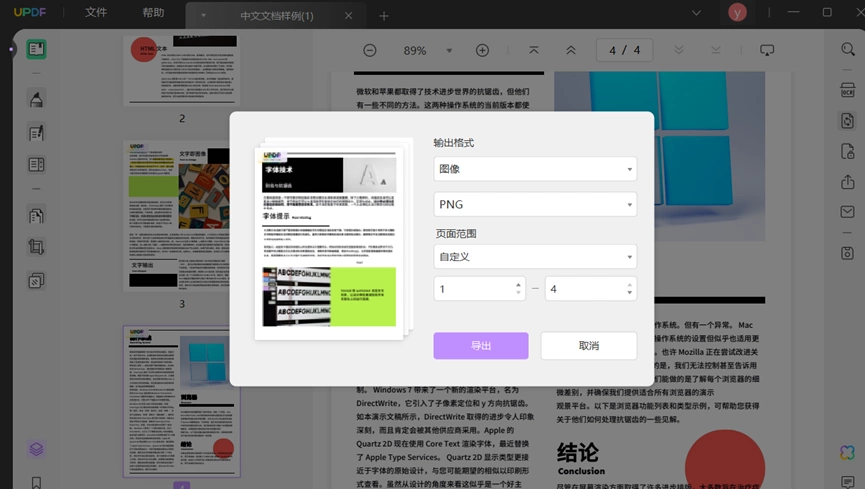The height and width of the screenshot is (489, 865).
Task: Click the 取消 cancel button
Action: (589, 346)
